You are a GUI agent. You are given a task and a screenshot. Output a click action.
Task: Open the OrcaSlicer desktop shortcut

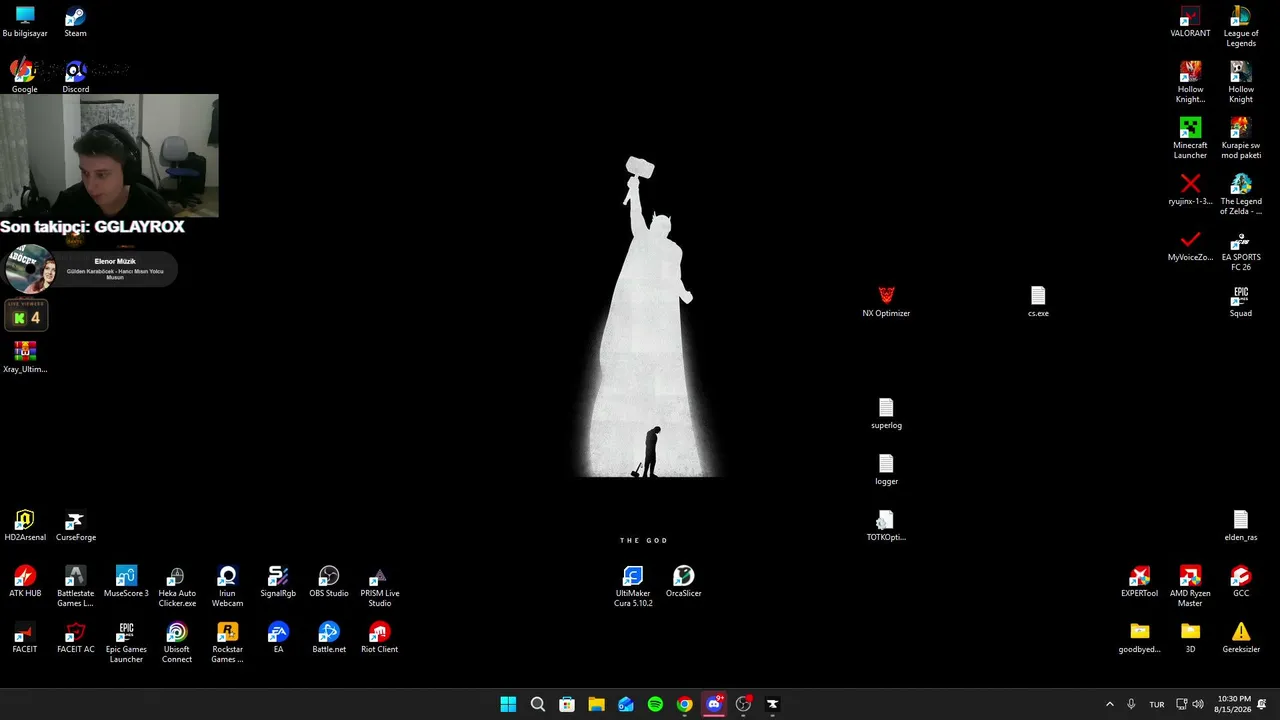pyautogui.click(x=684, y=582)
